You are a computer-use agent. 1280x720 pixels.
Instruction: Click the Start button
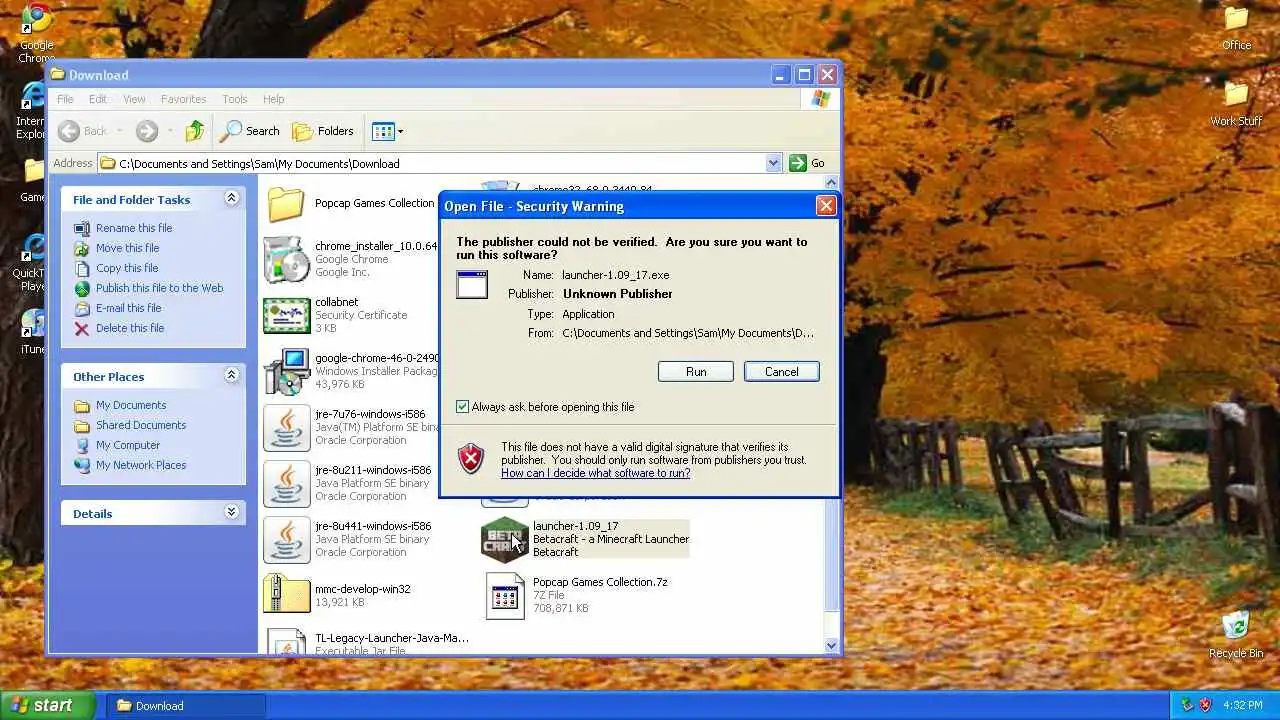[47, 705]
